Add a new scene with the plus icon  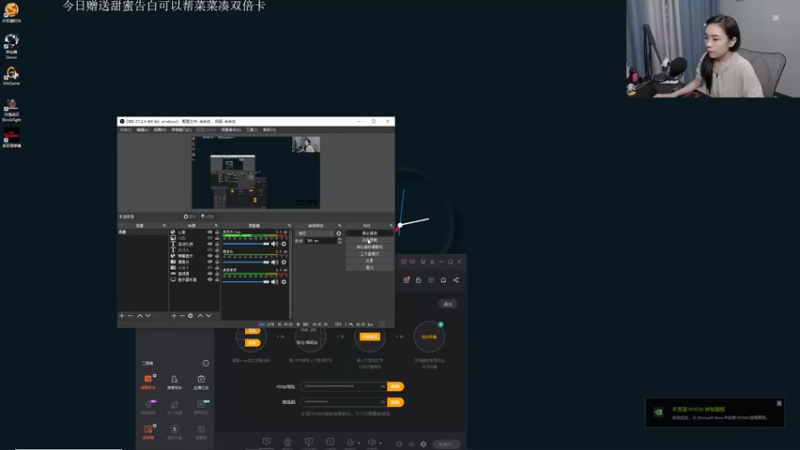(x=121, y=316)
